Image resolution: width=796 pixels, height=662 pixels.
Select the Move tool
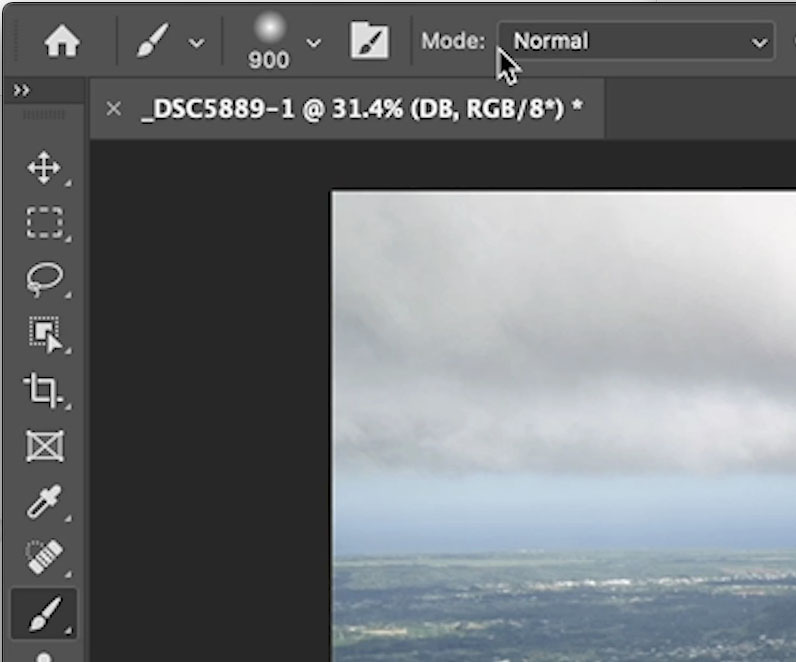click(44, 168)
